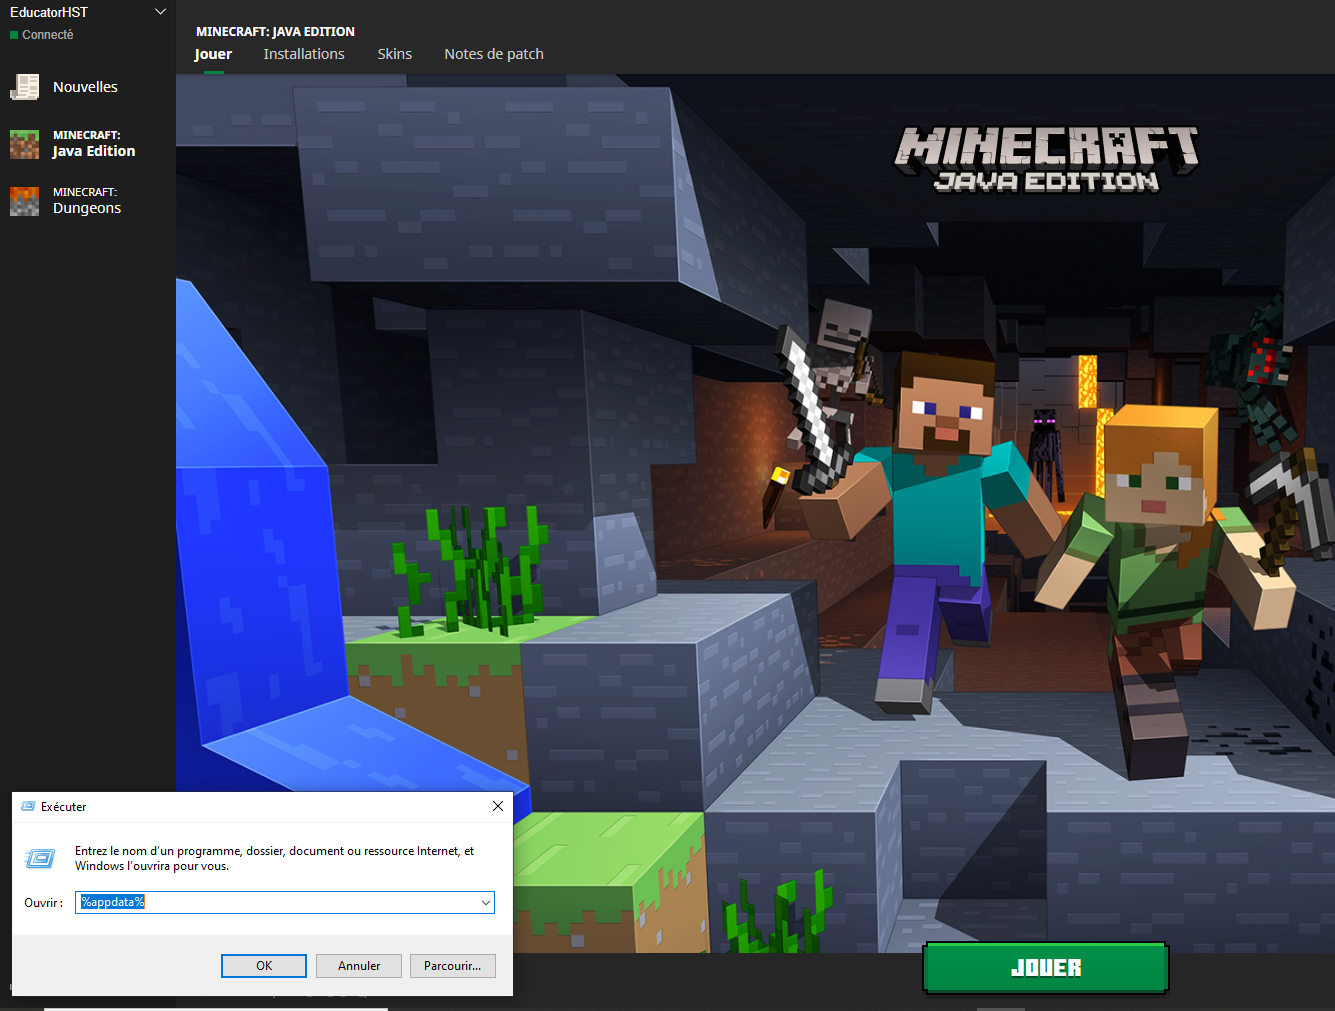The image size is (1335, 1011).
Task: Confirm with OK in Exécuter dialog
Action: point(264,966)
